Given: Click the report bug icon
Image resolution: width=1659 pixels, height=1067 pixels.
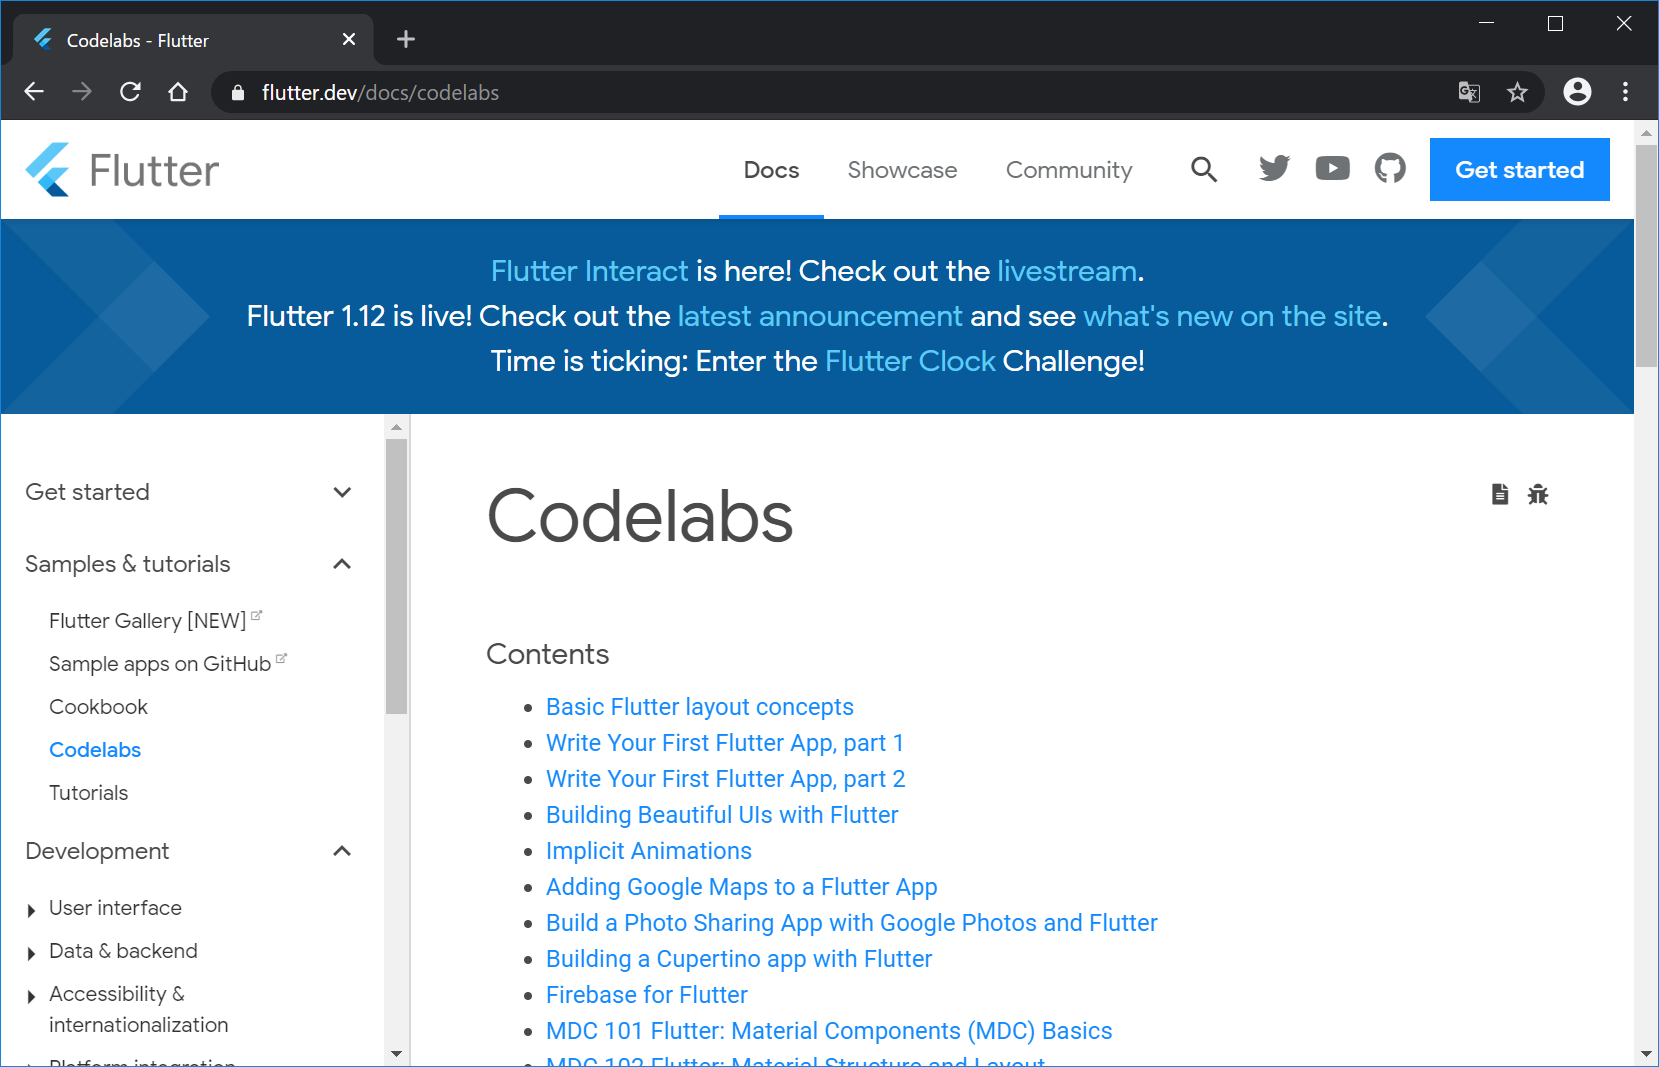Looking at the screenshot, I should point(1538,494).
